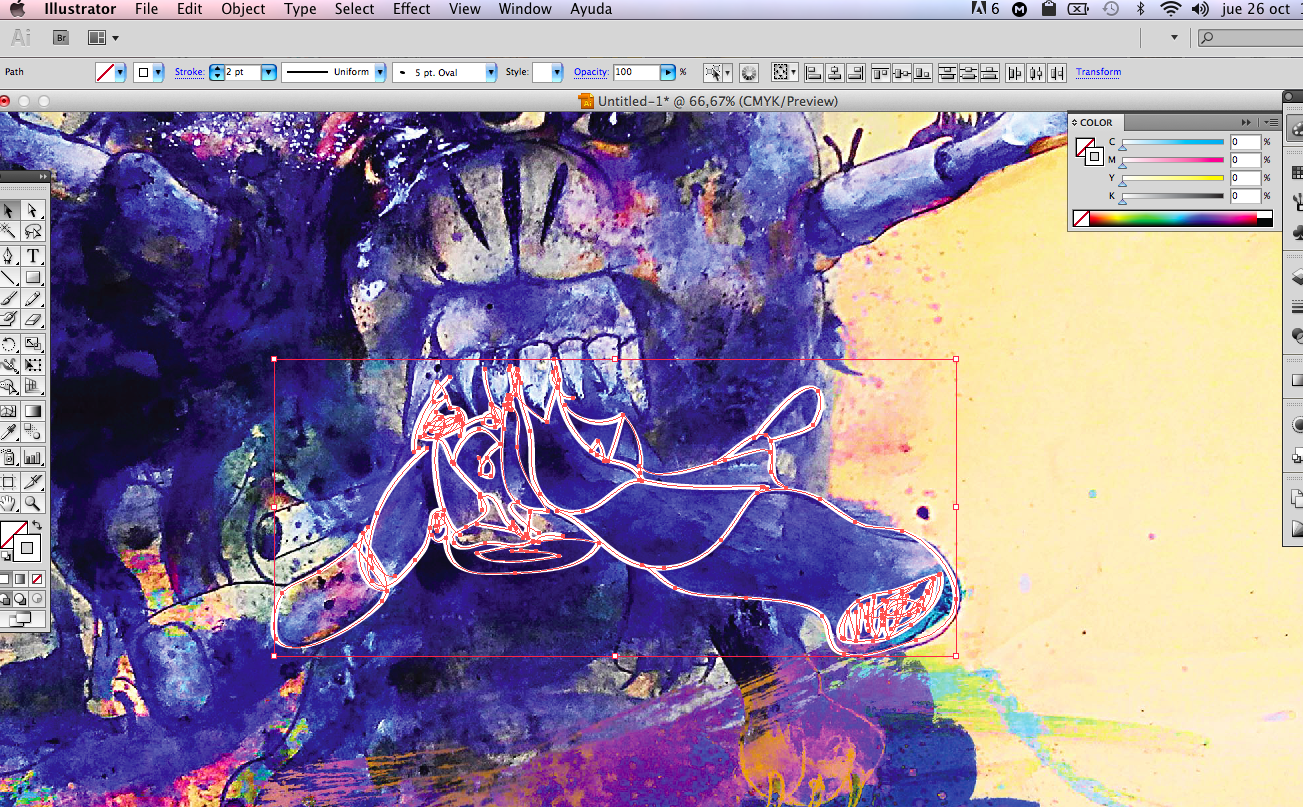1303x807 pixels.
Task: Click Swap Fill and Stroke arrows
Action: 37,525
